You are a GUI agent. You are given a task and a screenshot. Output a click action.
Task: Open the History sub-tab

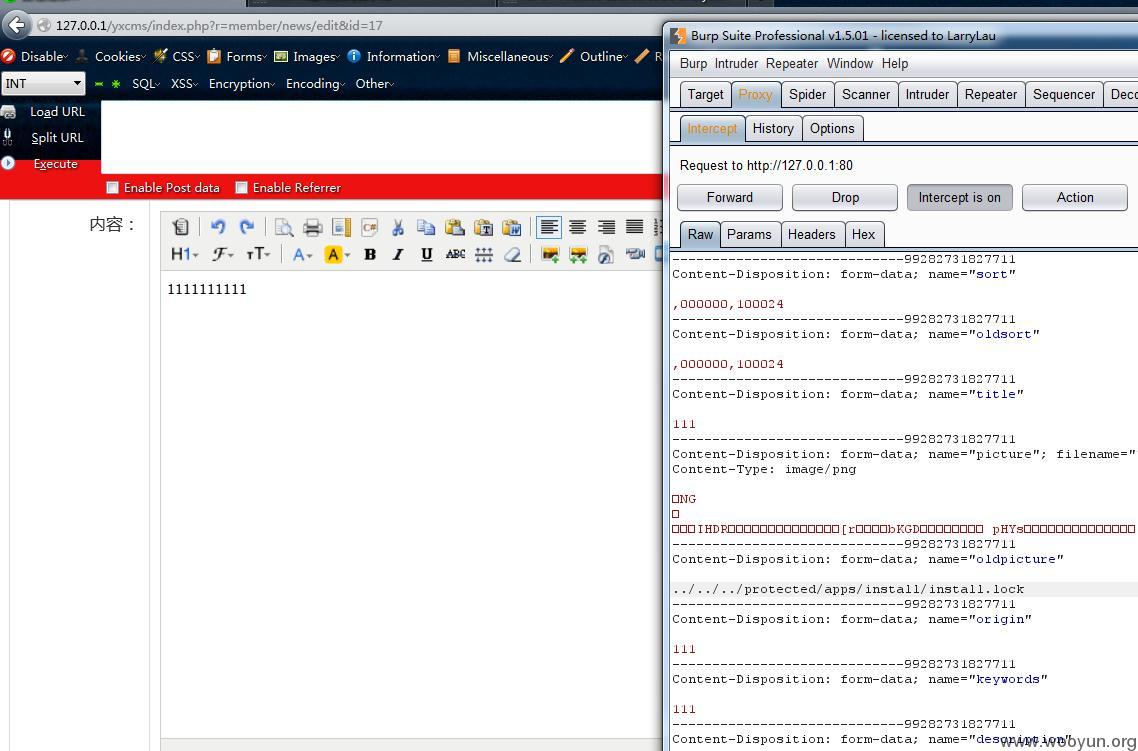coord(773,128)
